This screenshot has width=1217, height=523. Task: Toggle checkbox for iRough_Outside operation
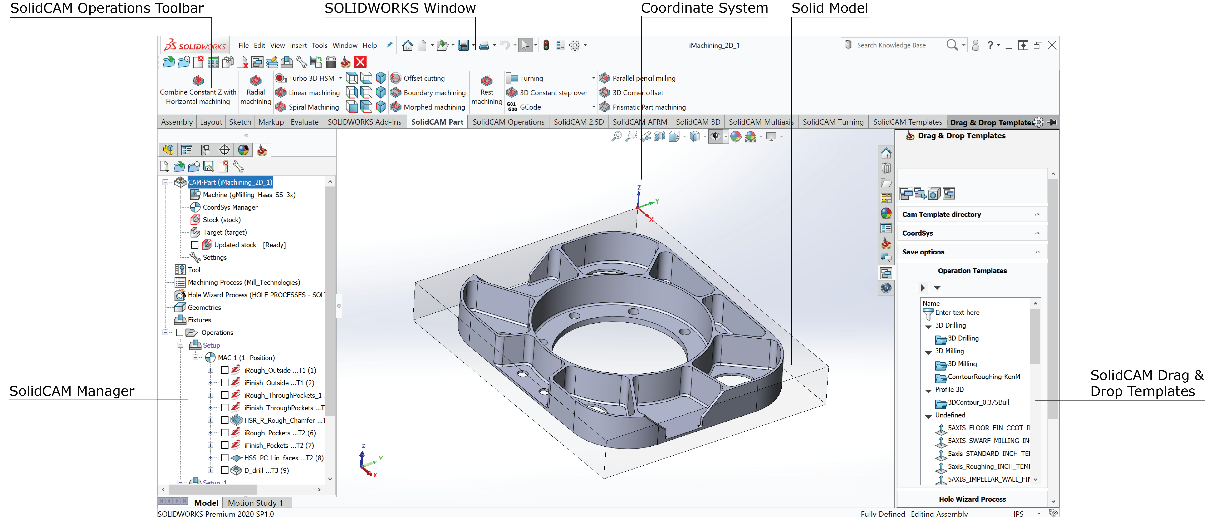(224, 370)
